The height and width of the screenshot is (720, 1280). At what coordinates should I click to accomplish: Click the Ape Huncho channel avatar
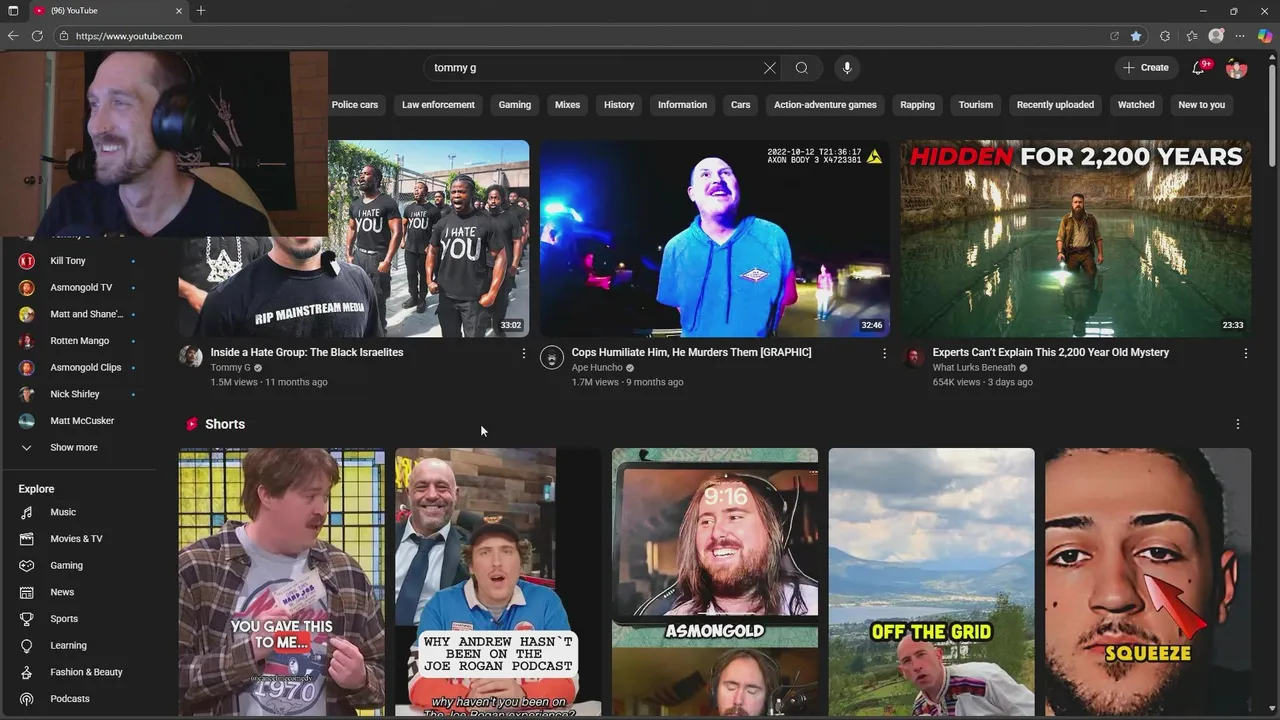tap(551, 357)
